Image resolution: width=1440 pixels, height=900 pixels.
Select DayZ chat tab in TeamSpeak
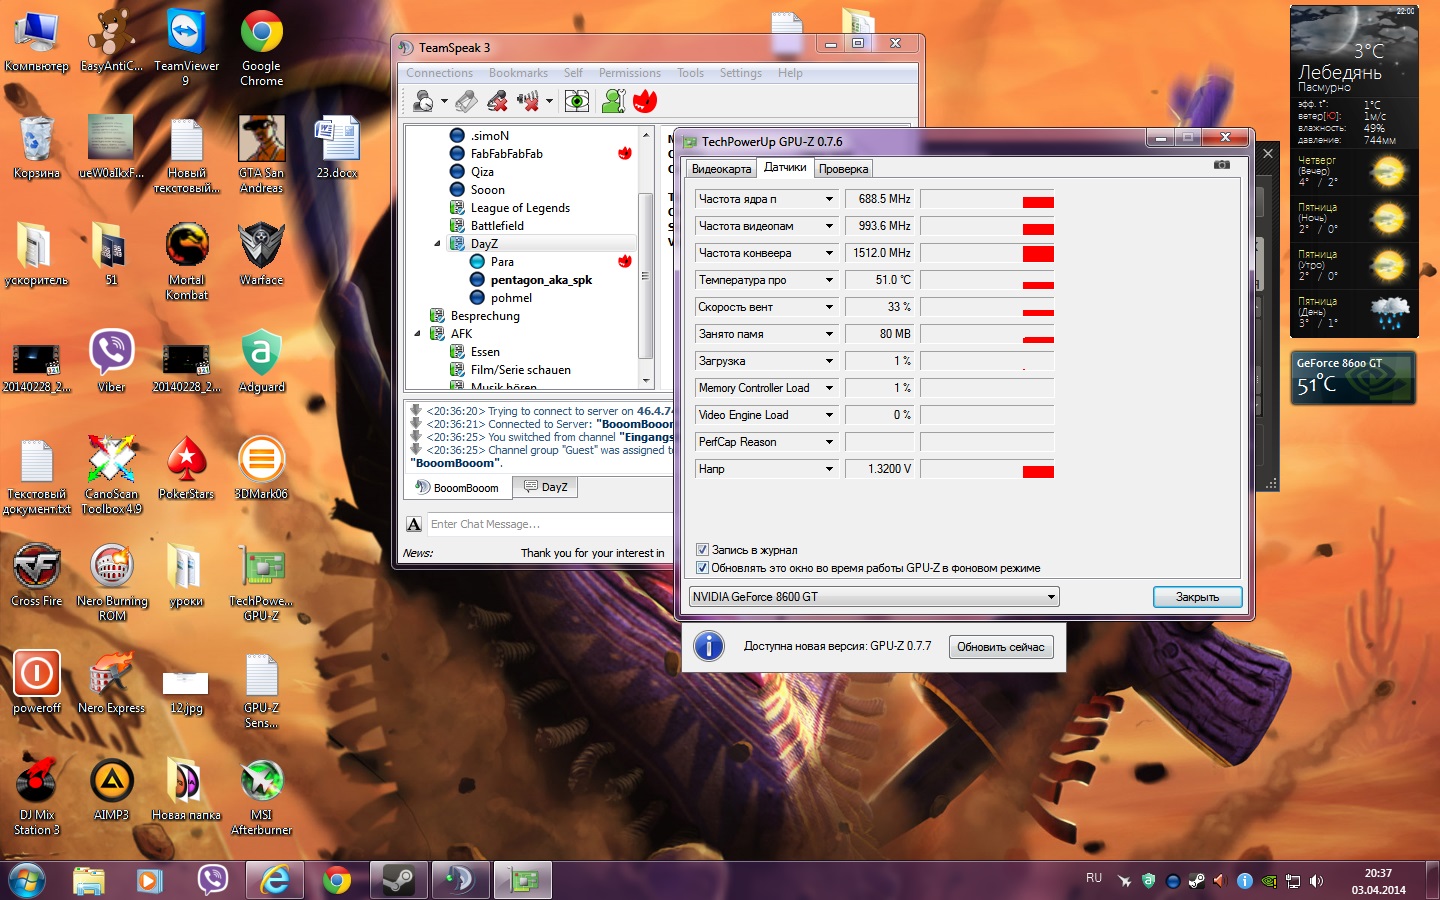[x=545, y=488]
